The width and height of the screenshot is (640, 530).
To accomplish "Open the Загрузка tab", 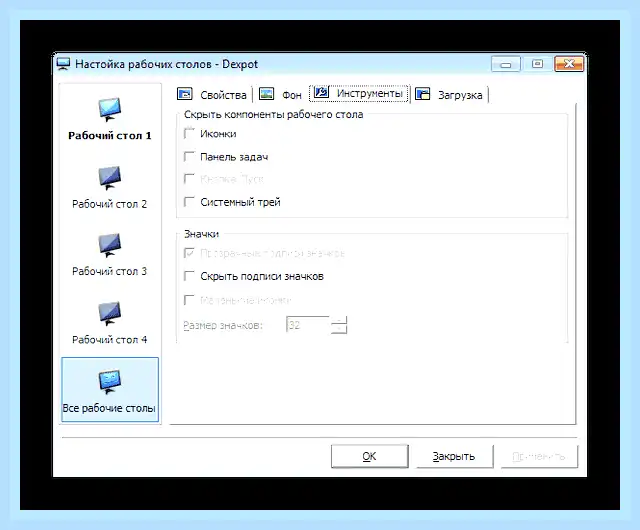I will 449,94.
